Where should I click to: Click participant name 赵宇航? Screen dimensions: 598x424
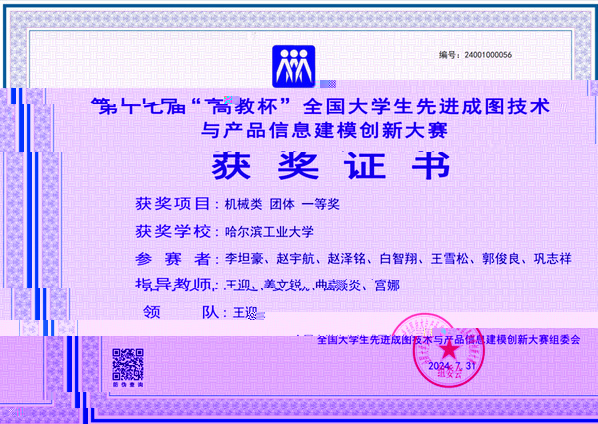(x=296, y=259)
